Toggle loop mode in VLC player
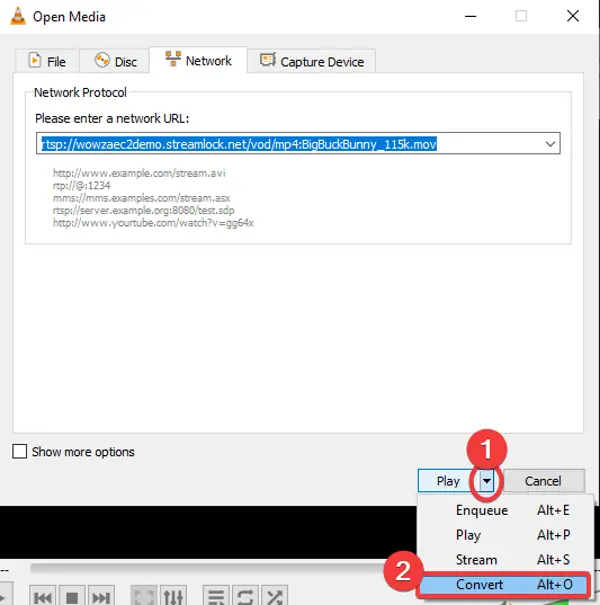600x605 pixels. click(x=245, y=597)
